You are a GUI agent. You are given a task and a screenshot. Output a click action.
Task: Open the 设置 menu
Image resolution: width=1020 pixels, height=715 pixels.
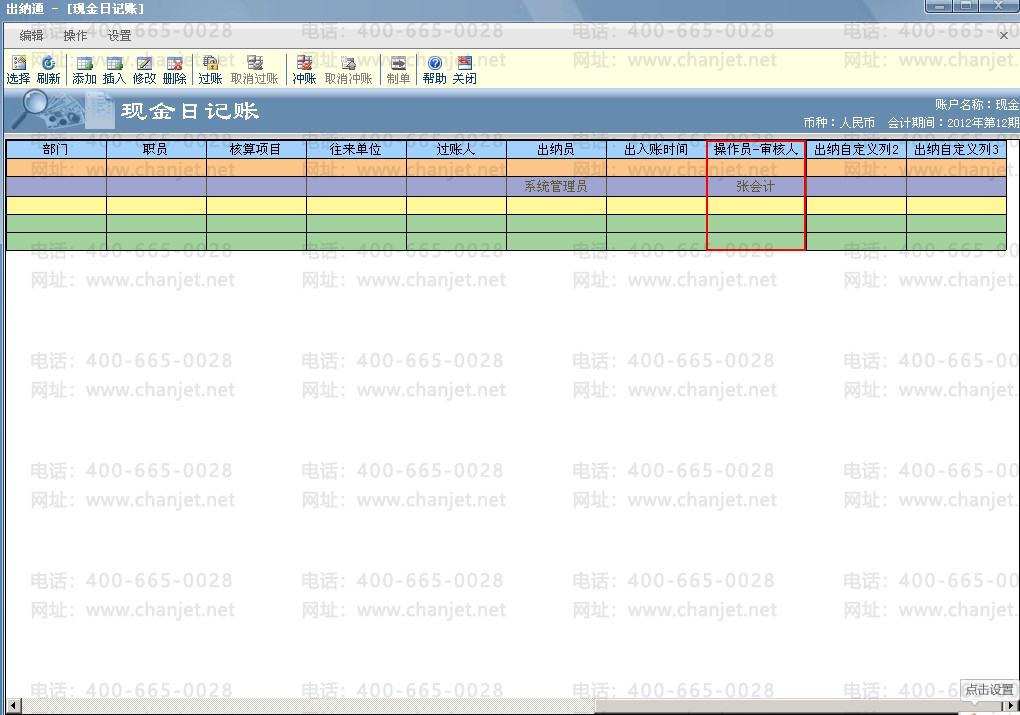coord(120,36)
